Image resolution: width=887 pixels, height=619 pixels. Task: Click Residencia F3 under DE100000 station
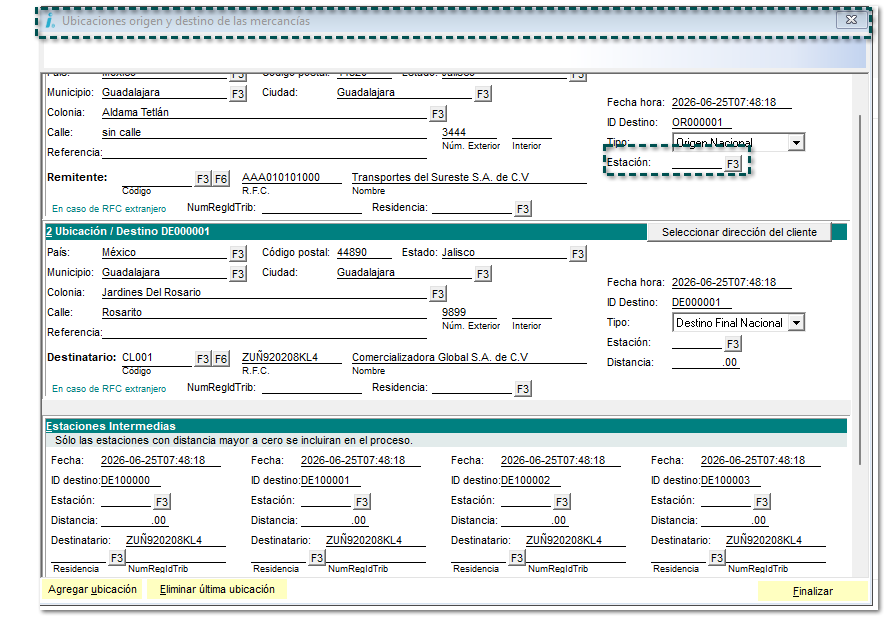(x=117, y=558)
